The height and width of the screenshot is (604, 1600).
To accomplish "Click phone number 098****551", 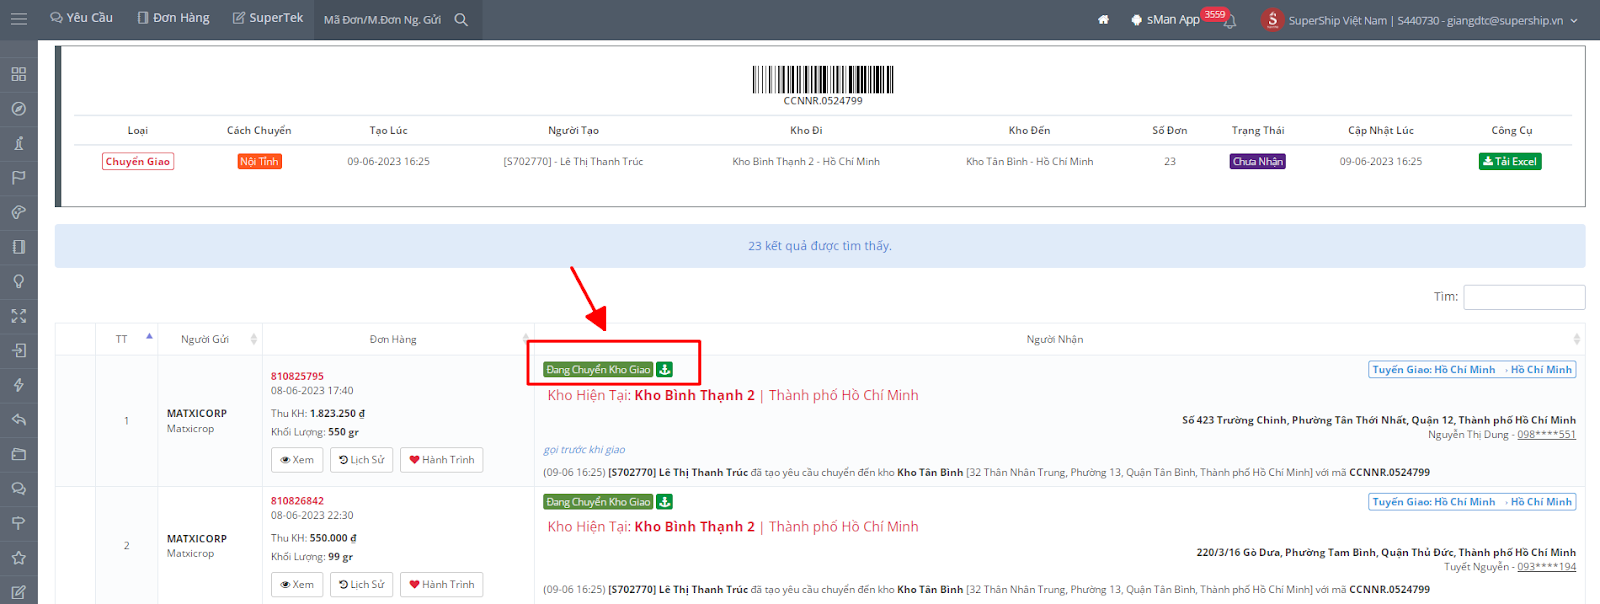I will coord(1546,434).
